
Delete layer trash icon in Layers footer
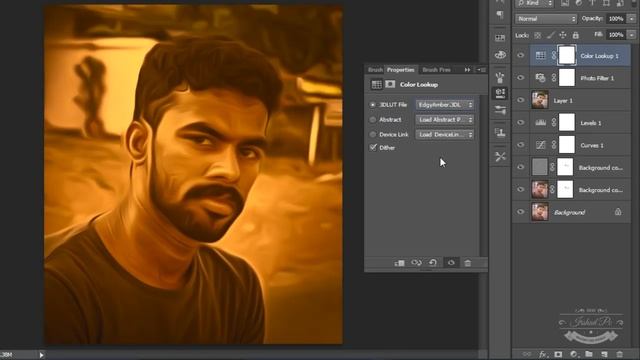[x=620, y=354]
